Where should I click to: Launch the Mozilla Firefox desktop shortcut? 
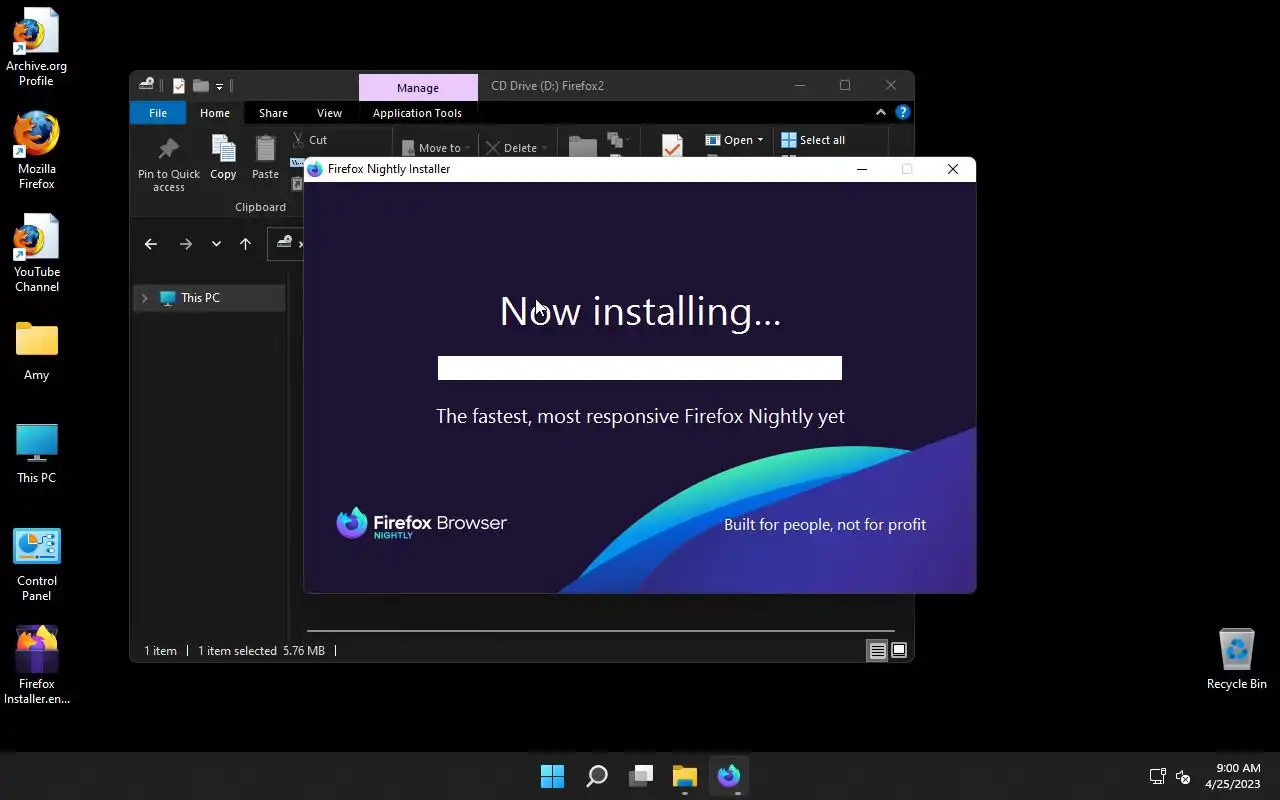(36, 151)
